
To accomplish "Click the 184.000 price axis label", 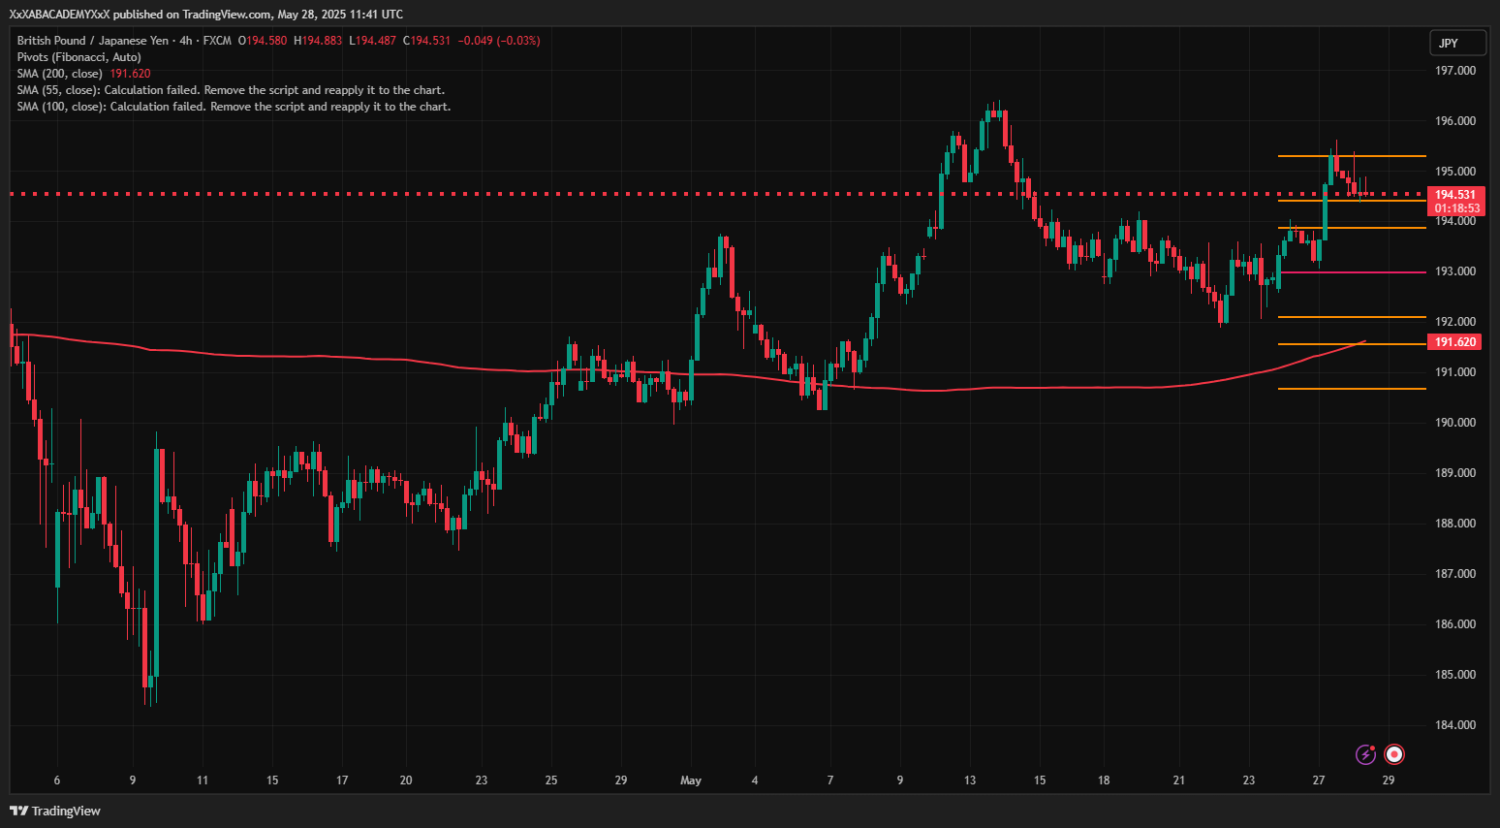I will click(x=1455, y=725).
